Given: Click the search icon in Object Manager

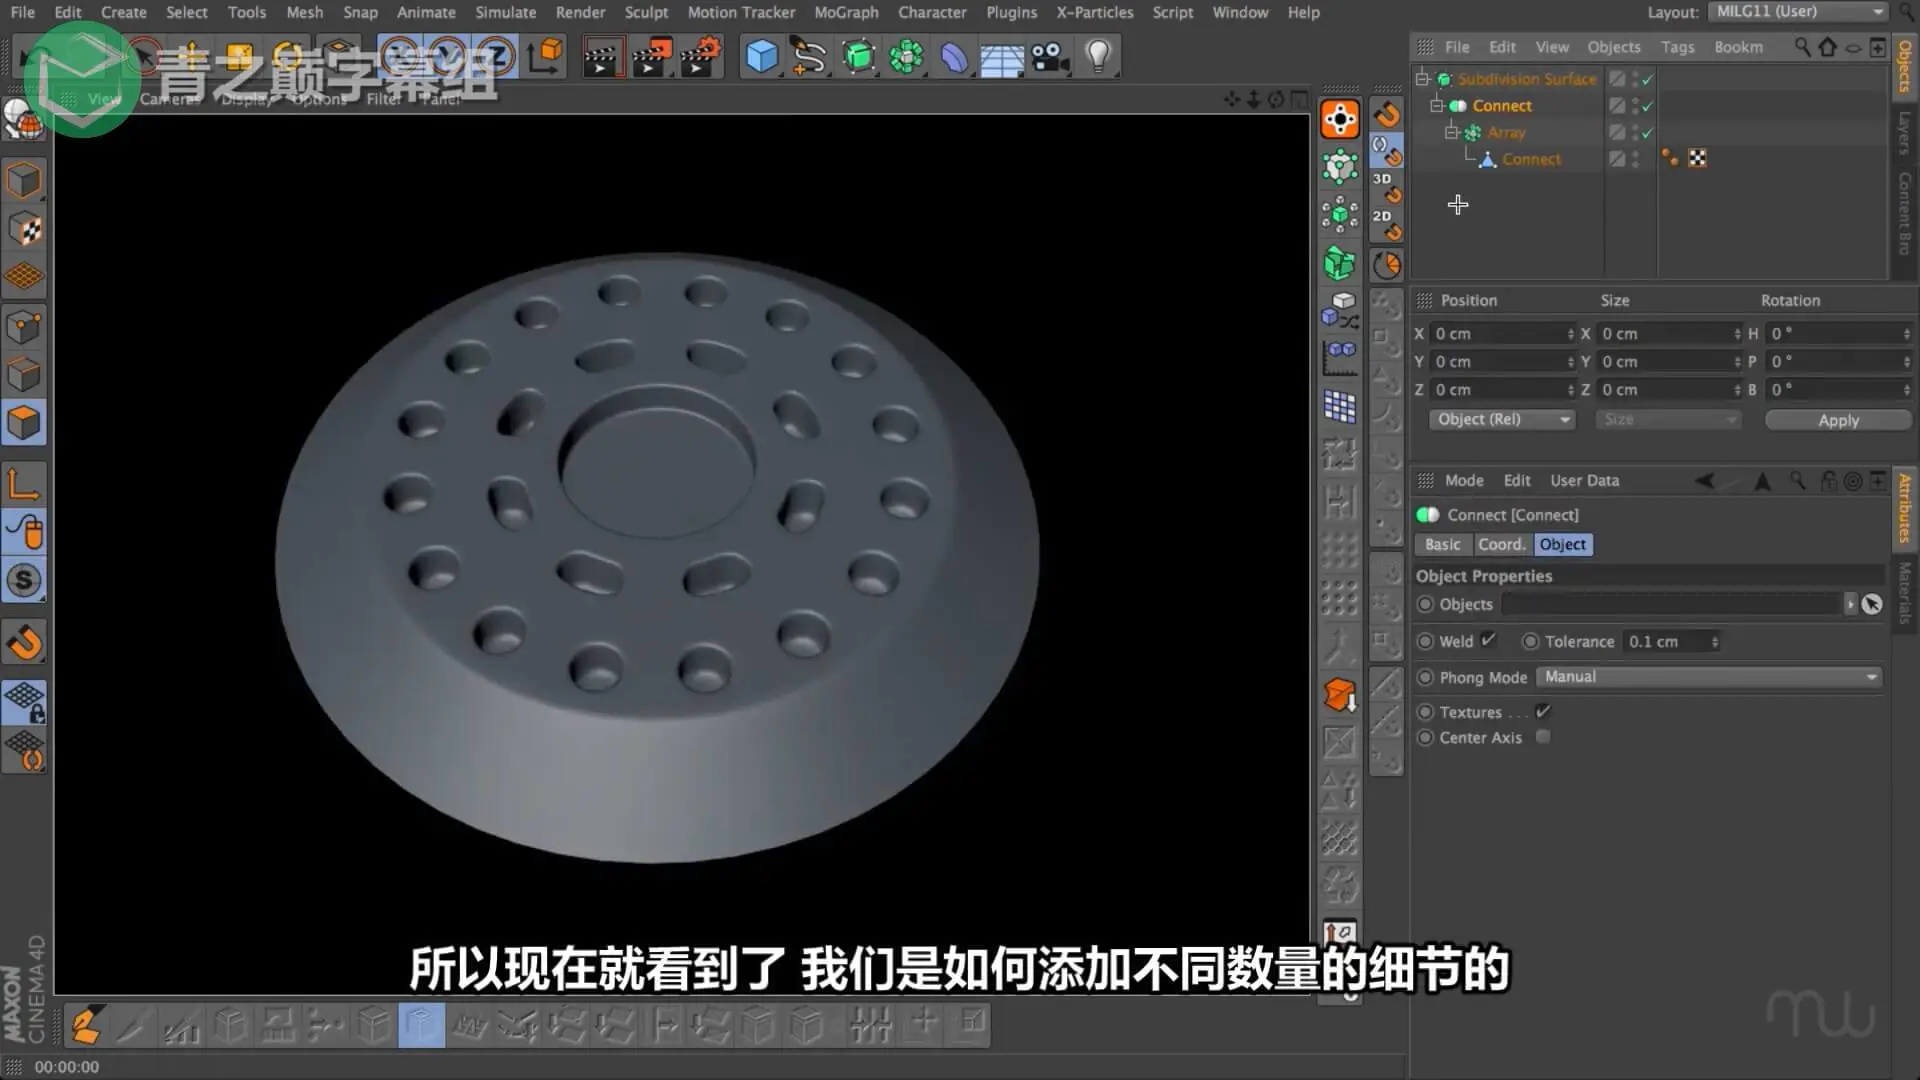Looking at the screenshot, I should click(x=1802, y=46).
